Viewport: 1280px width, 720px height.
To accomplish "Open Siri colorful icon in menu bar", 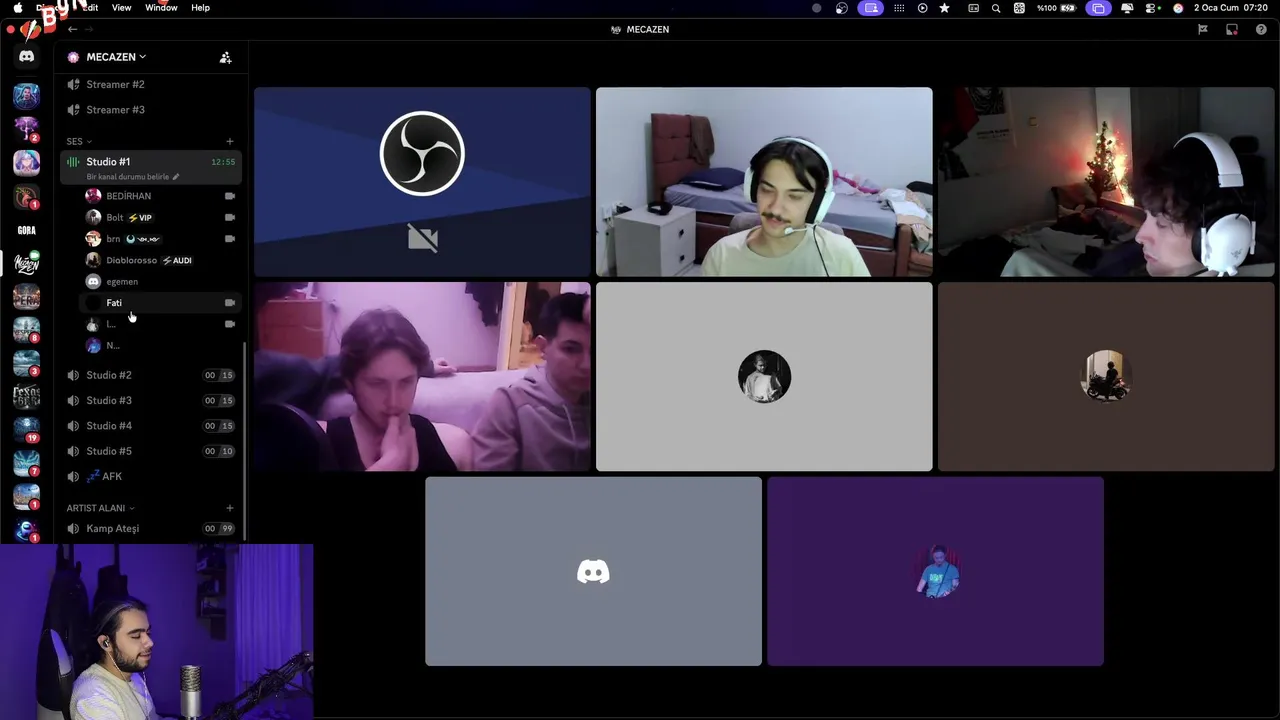I will (x=1178, y=8).
